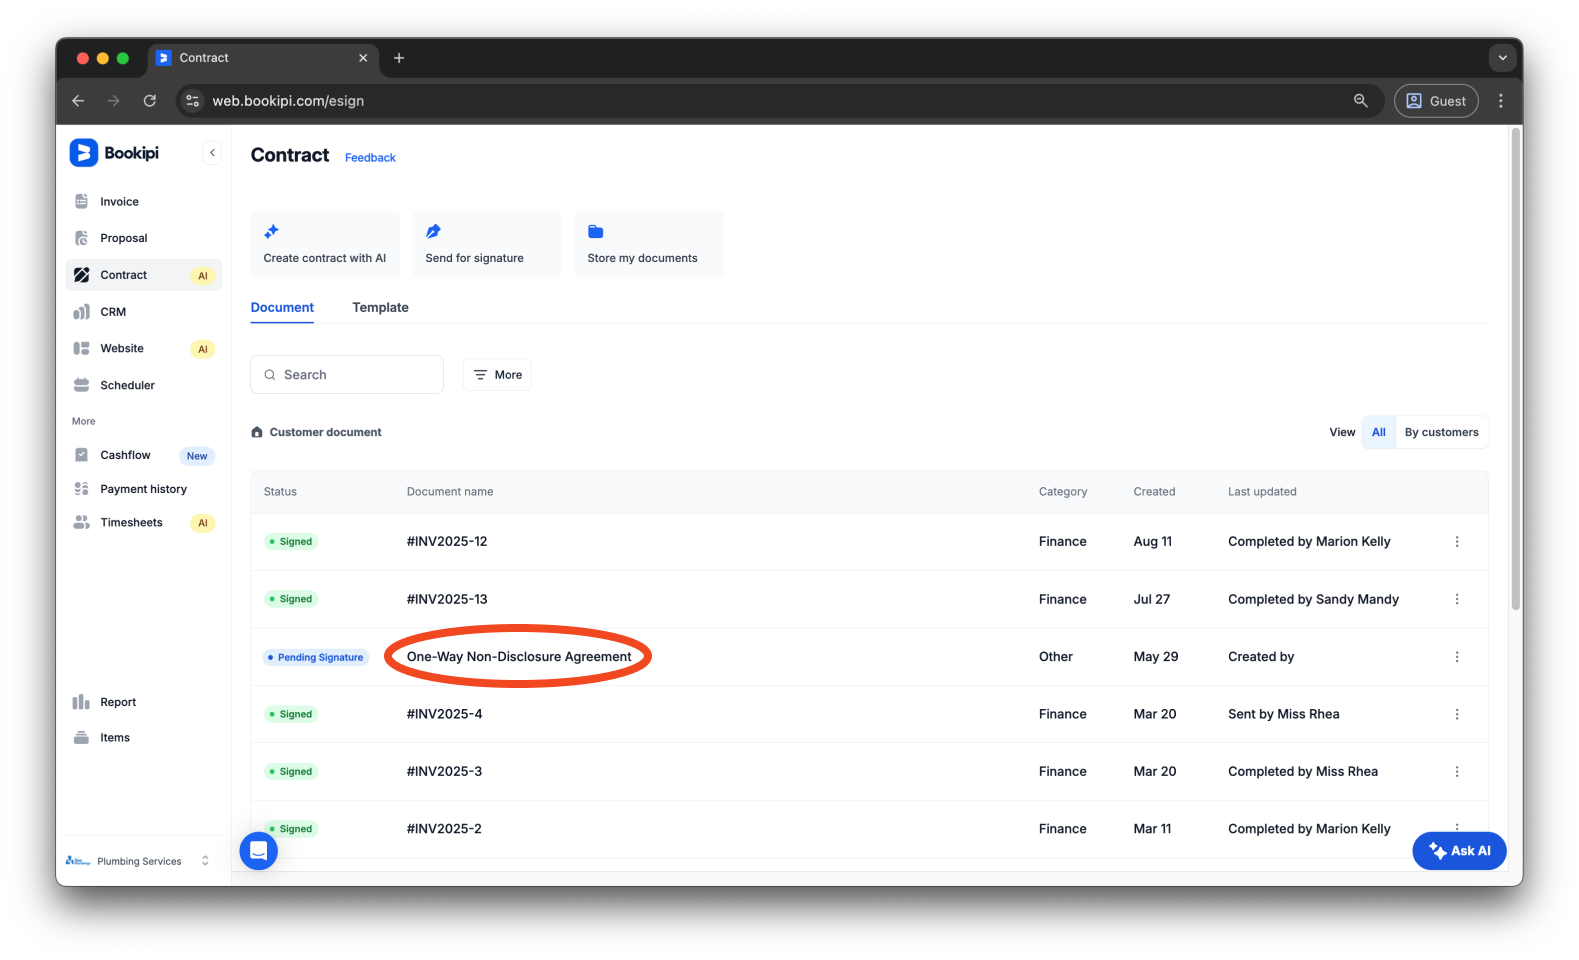Open the chat support bubble
The height and width of the screenshot is (960, 1579).
(258, 851)
